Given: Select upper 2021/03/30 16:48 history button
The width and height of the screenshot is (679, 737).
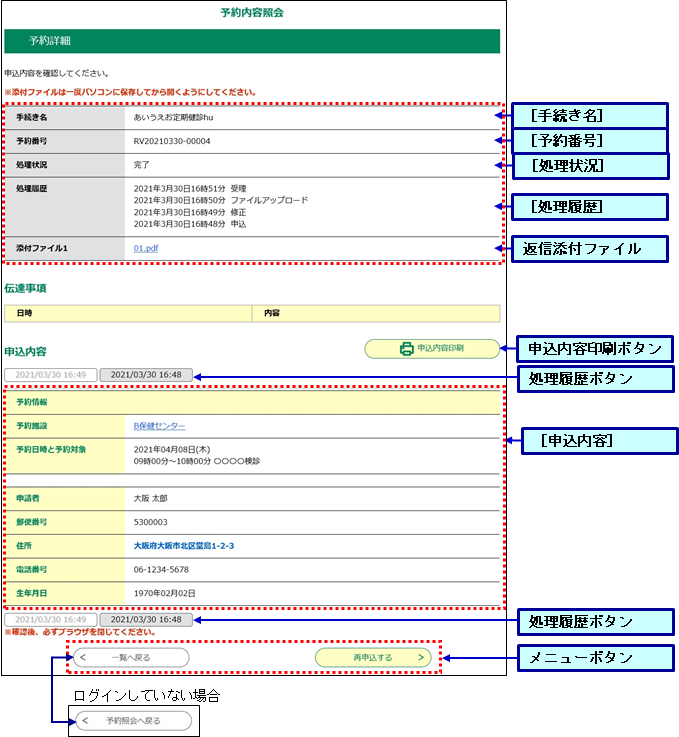Looking at the screenshot, I should (146, 375).
